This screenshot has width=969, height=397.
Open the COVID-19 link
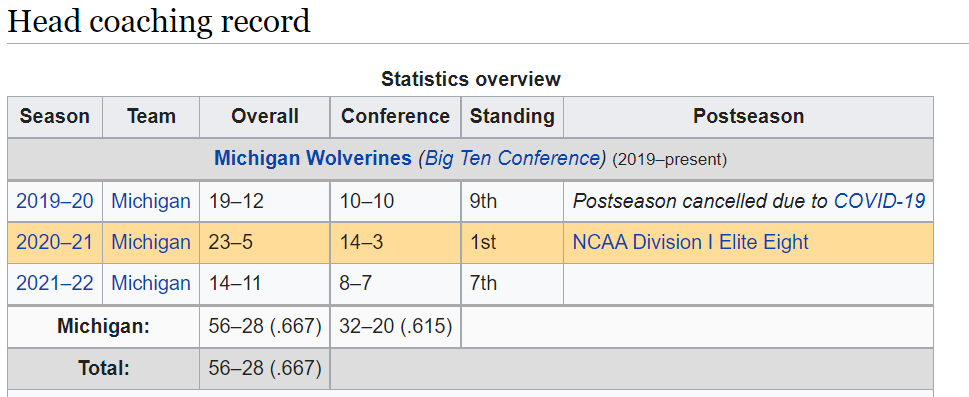[x=879, y=201]
